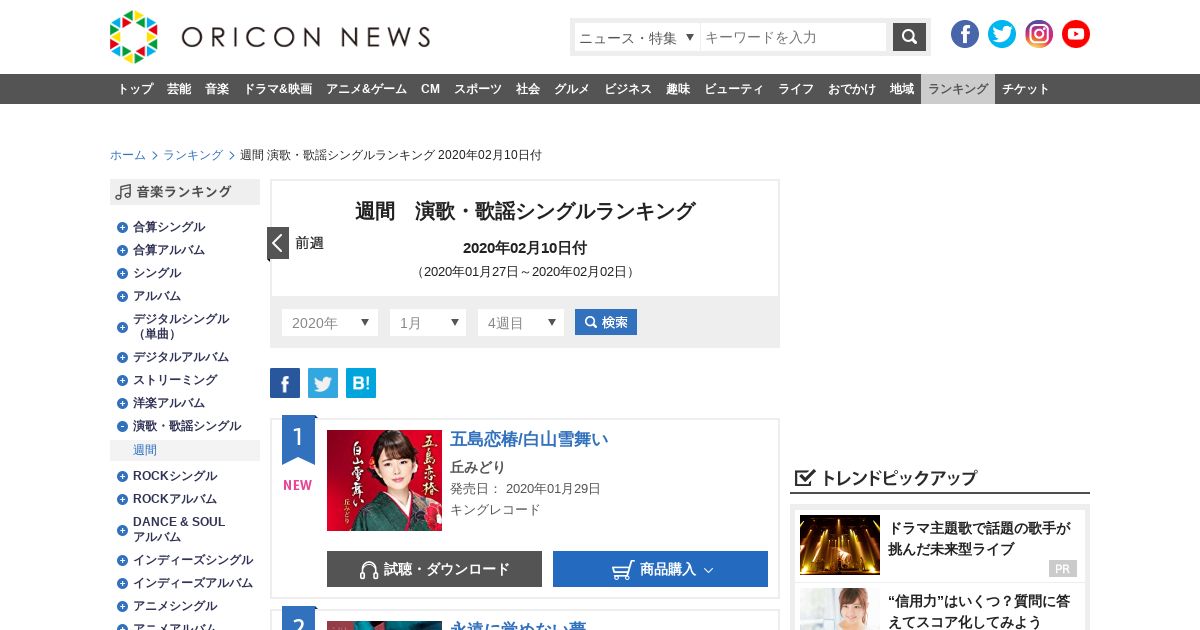Select the ランキング nav tab
The image size is (1200, 630).
pyautogui.click(x=958, y=89)
